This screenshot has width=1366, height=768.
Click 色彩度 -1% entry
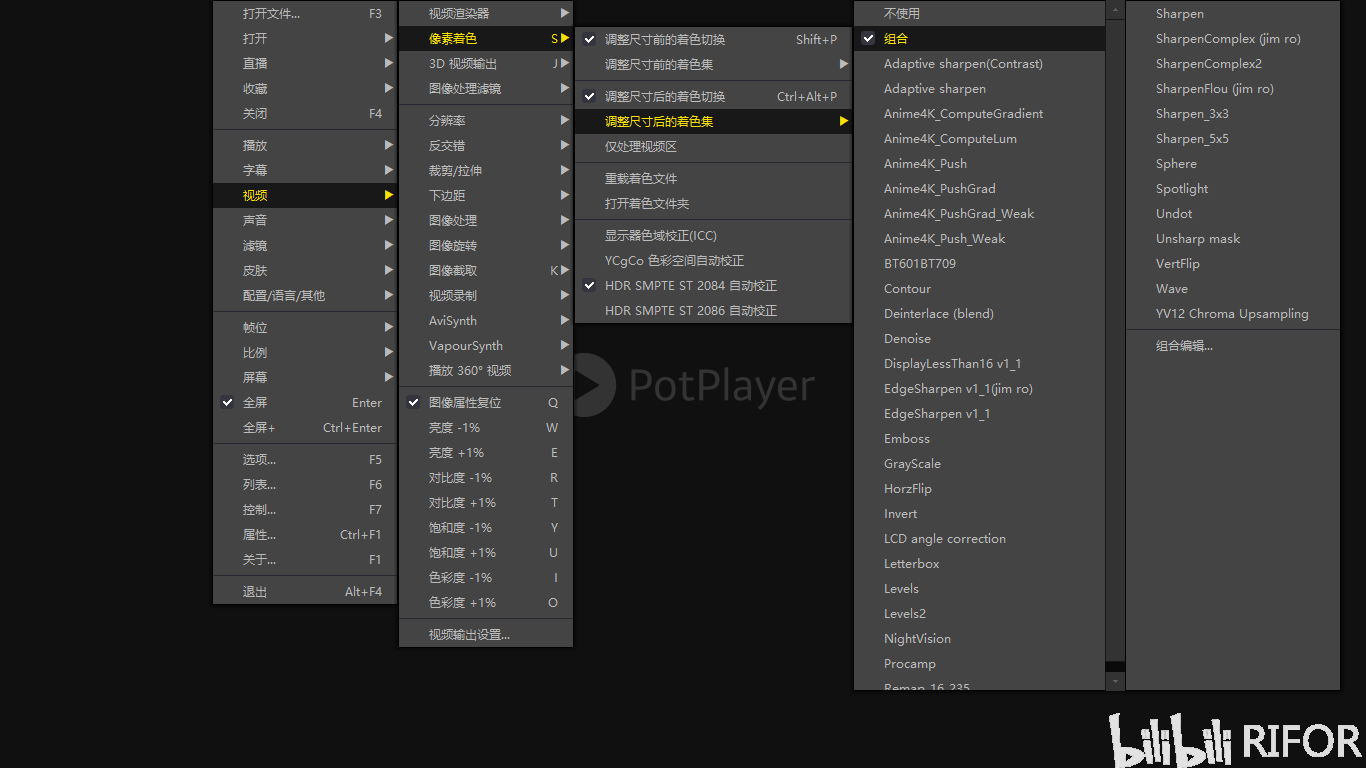click(x=486, y=577)
